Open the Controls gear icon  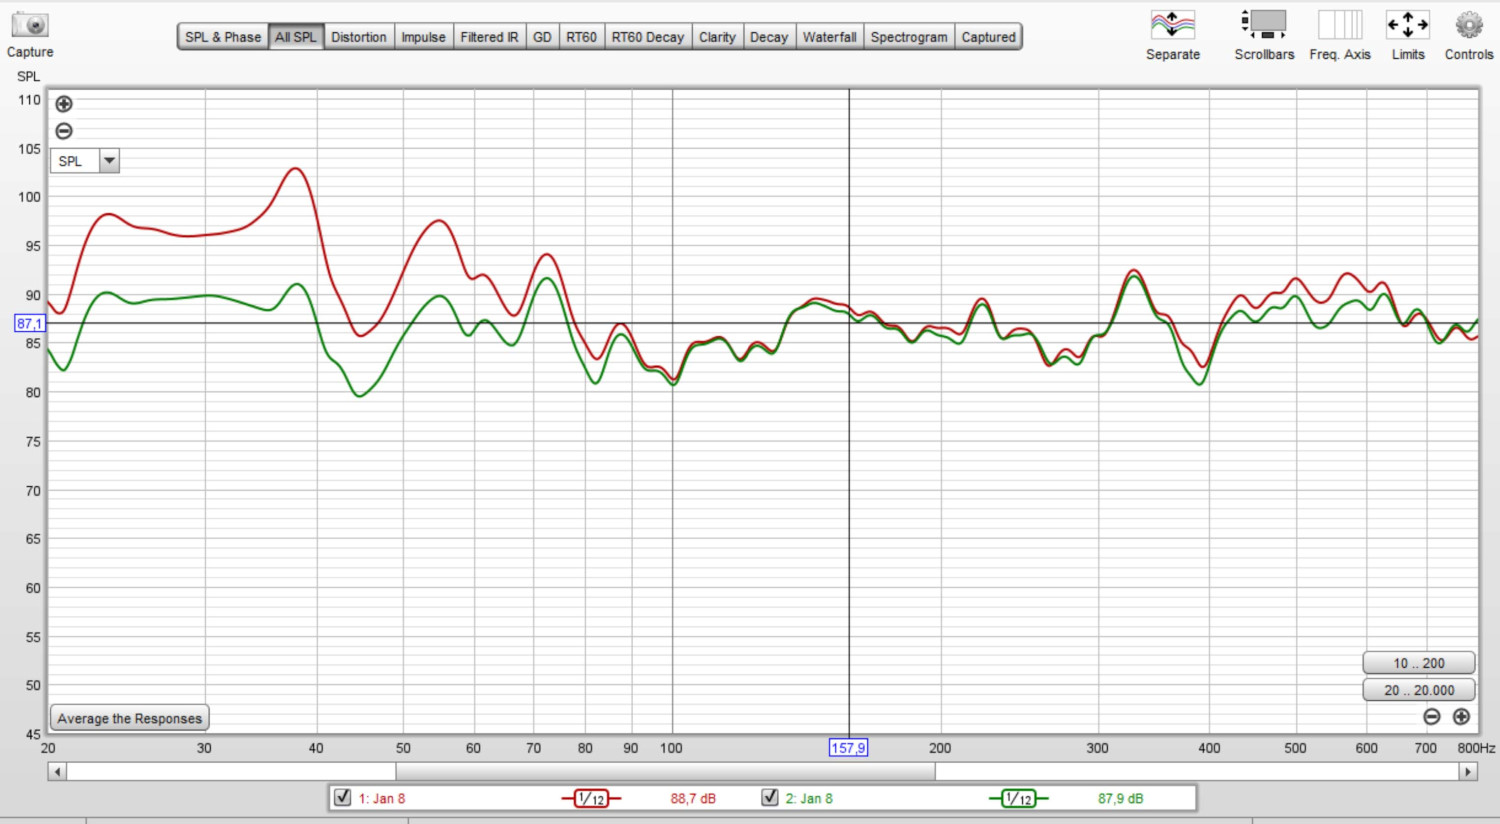tap(1468, 25)
